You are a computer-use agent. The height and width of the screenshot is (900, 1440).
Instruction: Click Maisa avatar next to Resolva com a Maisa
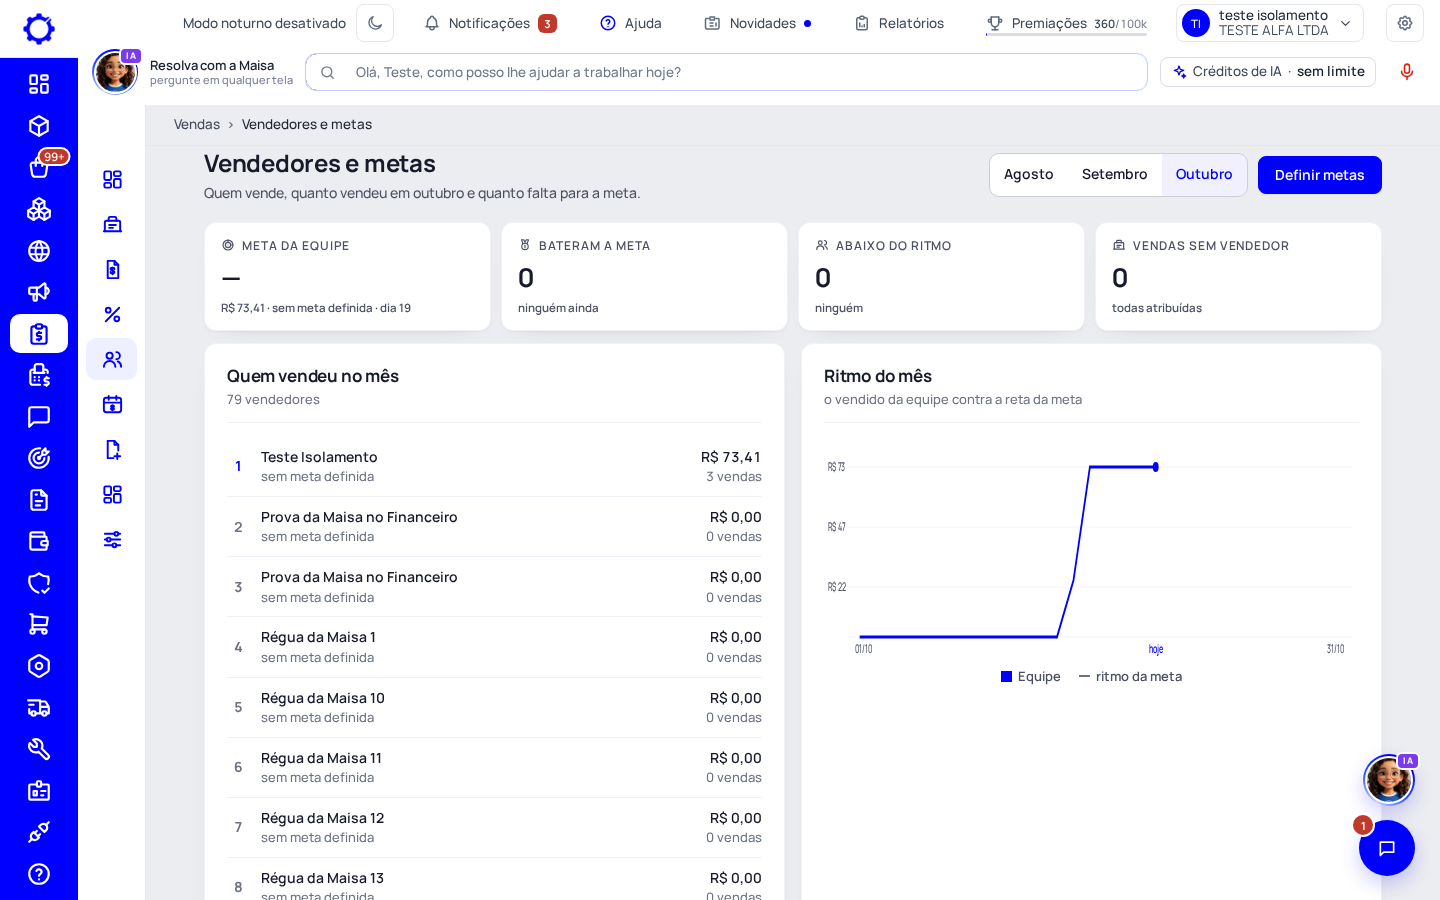tap(115, 72)
